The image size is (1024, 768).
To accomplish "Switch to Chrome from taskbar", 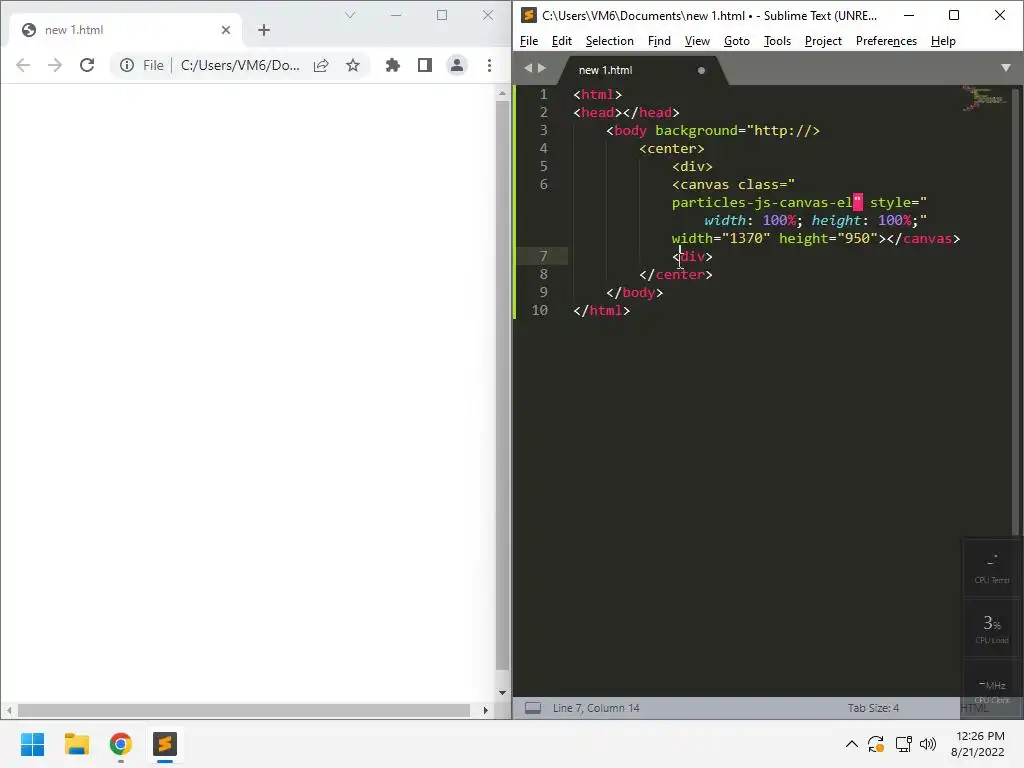I will [121, 744].
